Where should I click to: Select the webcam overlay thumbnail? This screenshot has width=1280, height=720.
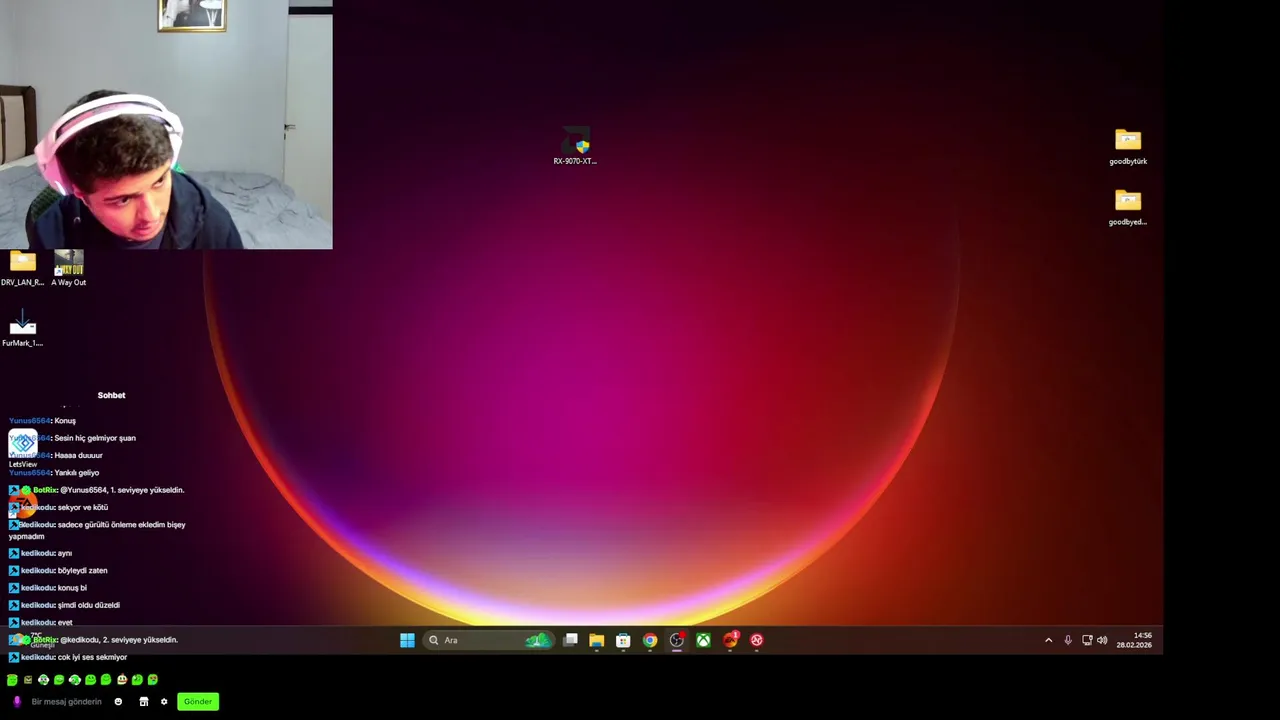166,124
